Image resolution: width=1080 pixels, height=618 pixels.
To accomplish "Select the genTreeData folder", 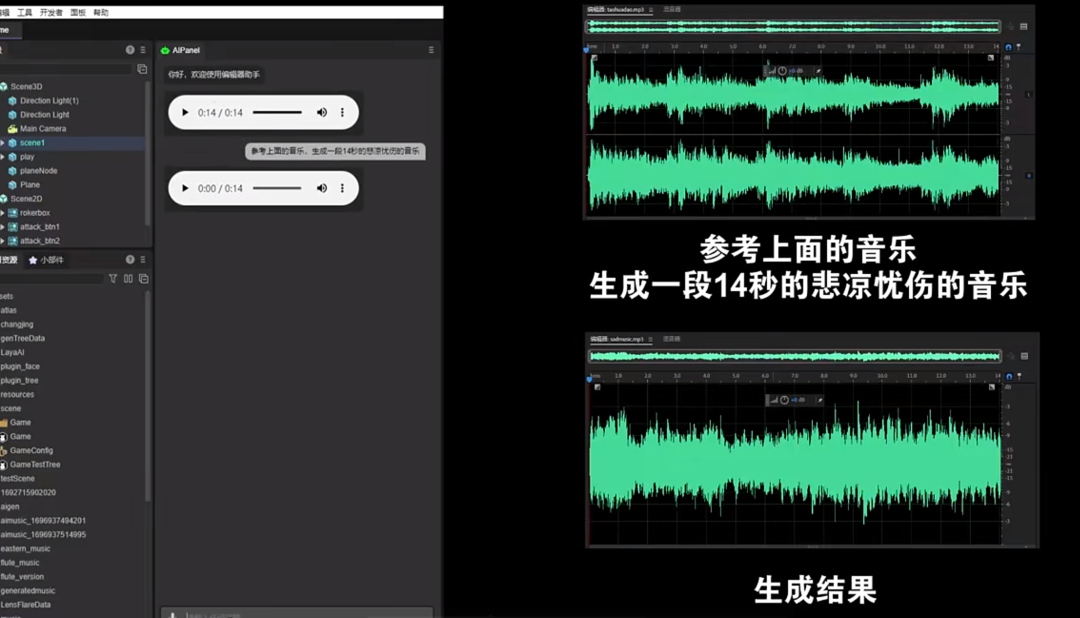I will point(23,338).
